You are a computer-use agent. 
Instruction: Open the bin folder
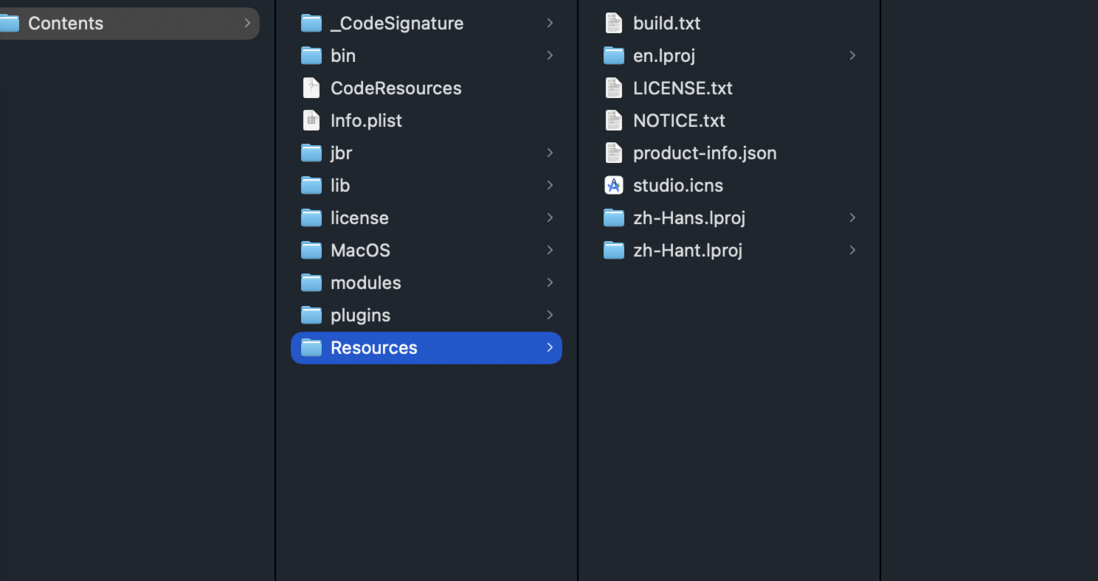coord(343,56)
